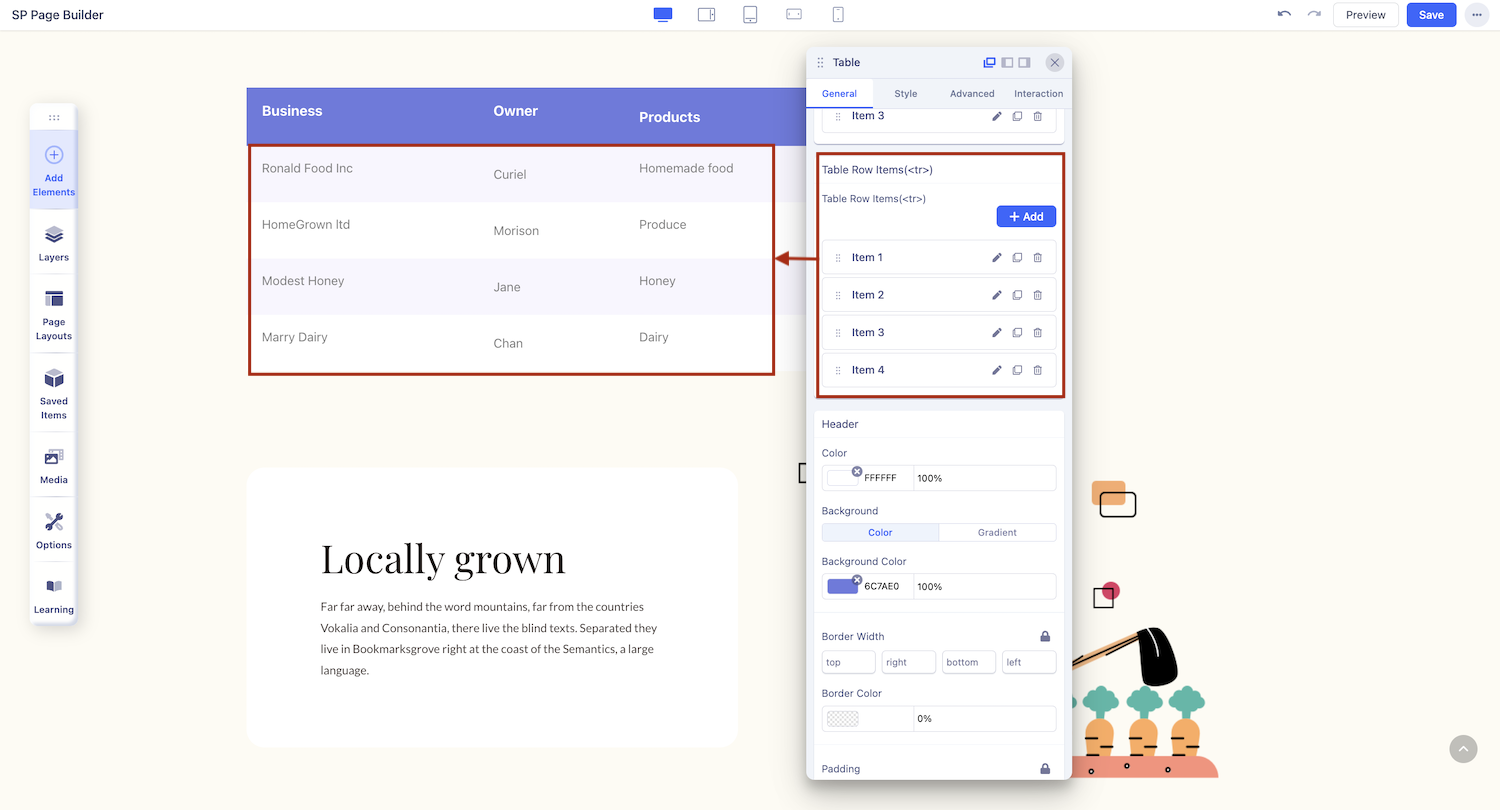Open the Advanced tab
The width and height of the screenshot is (1500, 810).
click(972, 94)
